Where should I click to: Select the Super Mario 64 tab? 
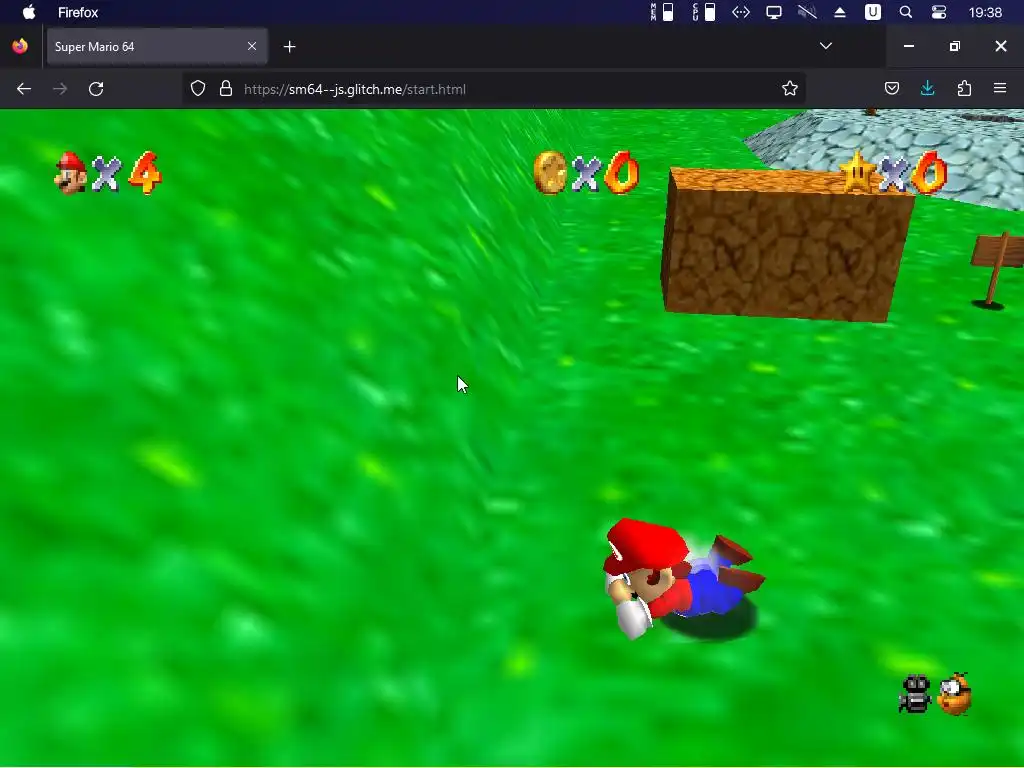click(x=157, y=46)
